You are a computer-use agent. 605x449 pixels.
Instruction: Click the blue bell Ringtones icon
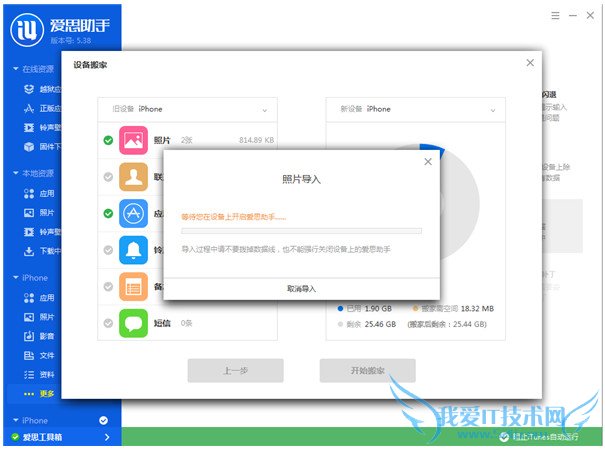(x=133, y=250)
